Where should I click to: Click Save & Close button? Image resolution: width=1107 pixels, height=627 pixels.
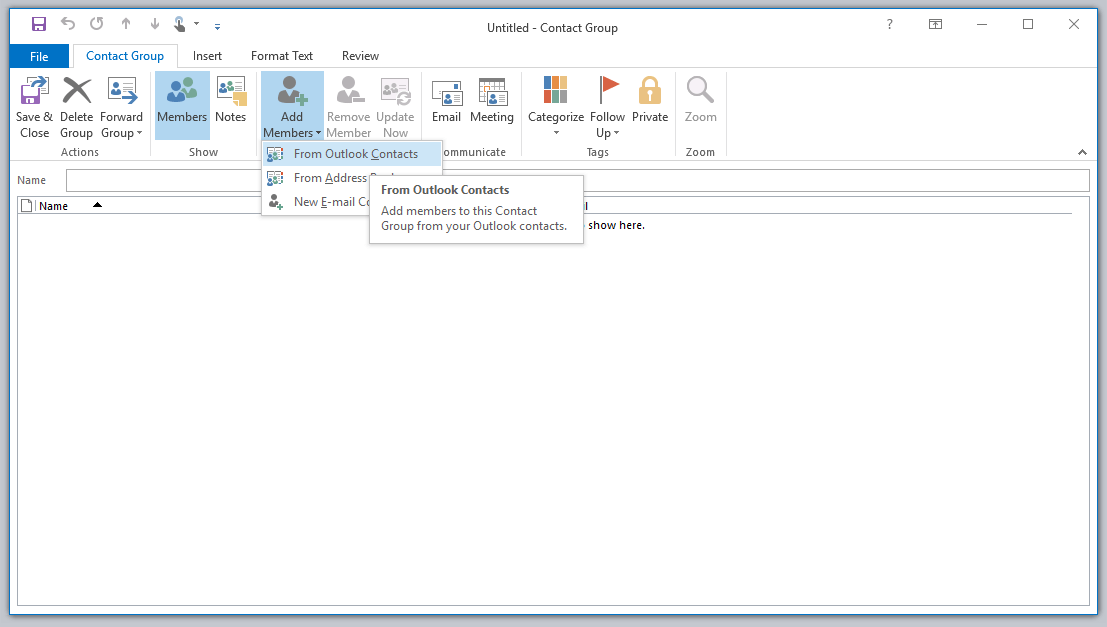(34, 107)
